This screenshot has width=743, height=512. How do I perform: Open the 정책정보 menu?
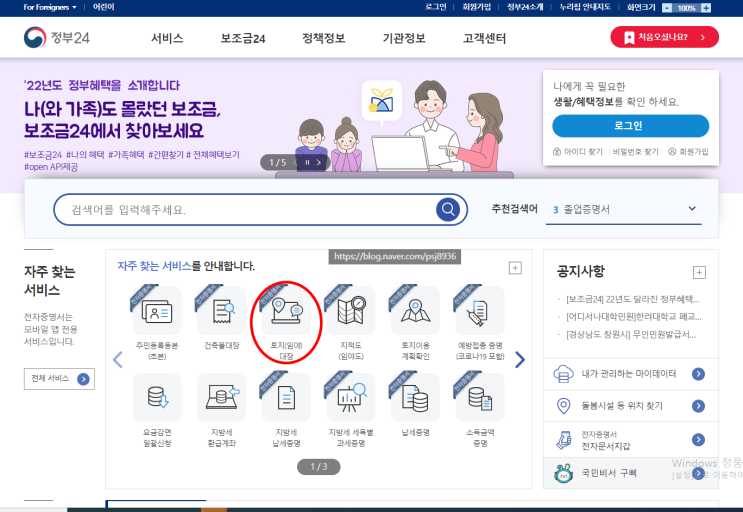click(324, 38)
